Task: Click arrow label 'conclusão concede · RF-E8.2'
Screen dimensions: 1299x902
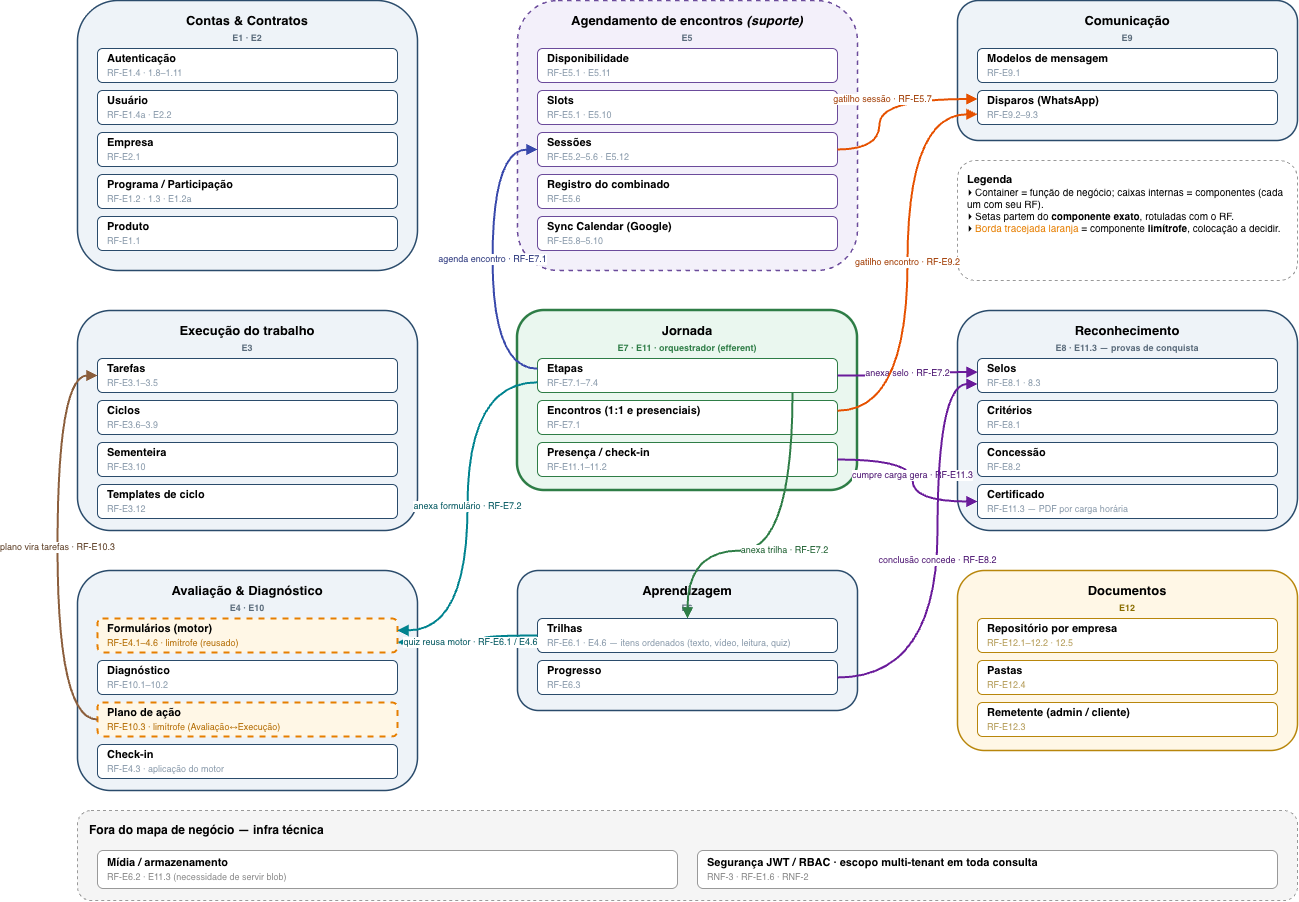Action: click(937, 560)
